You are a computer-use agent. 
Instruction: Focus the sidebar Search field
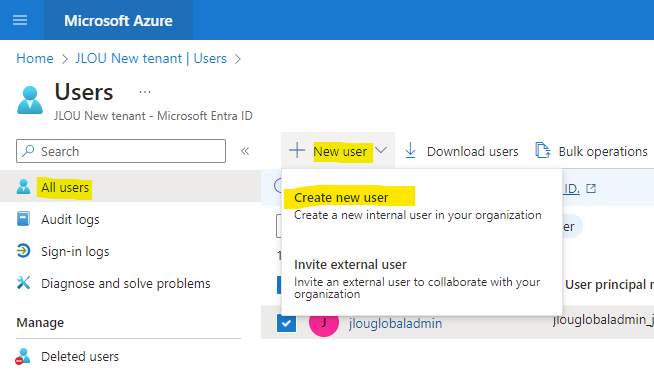121,151
